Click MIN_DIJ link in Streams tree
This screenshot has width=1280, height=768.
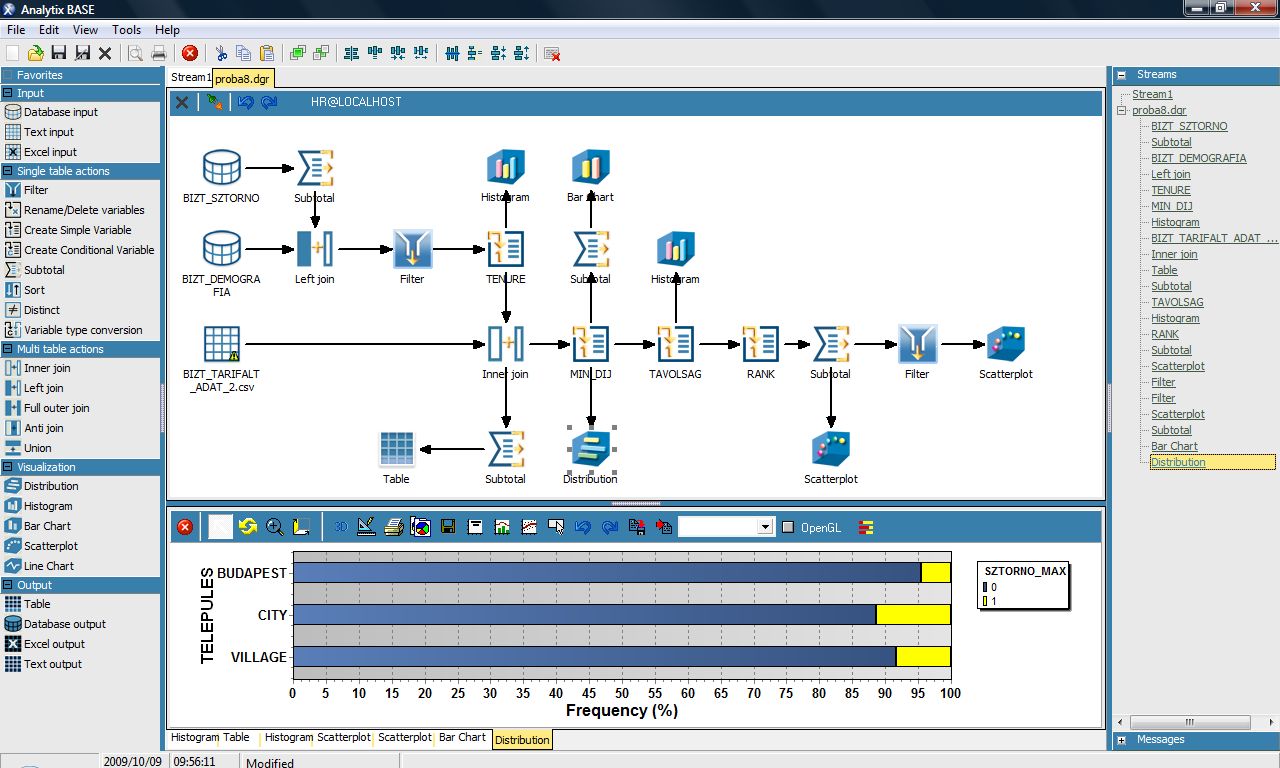pos(1169,206)
